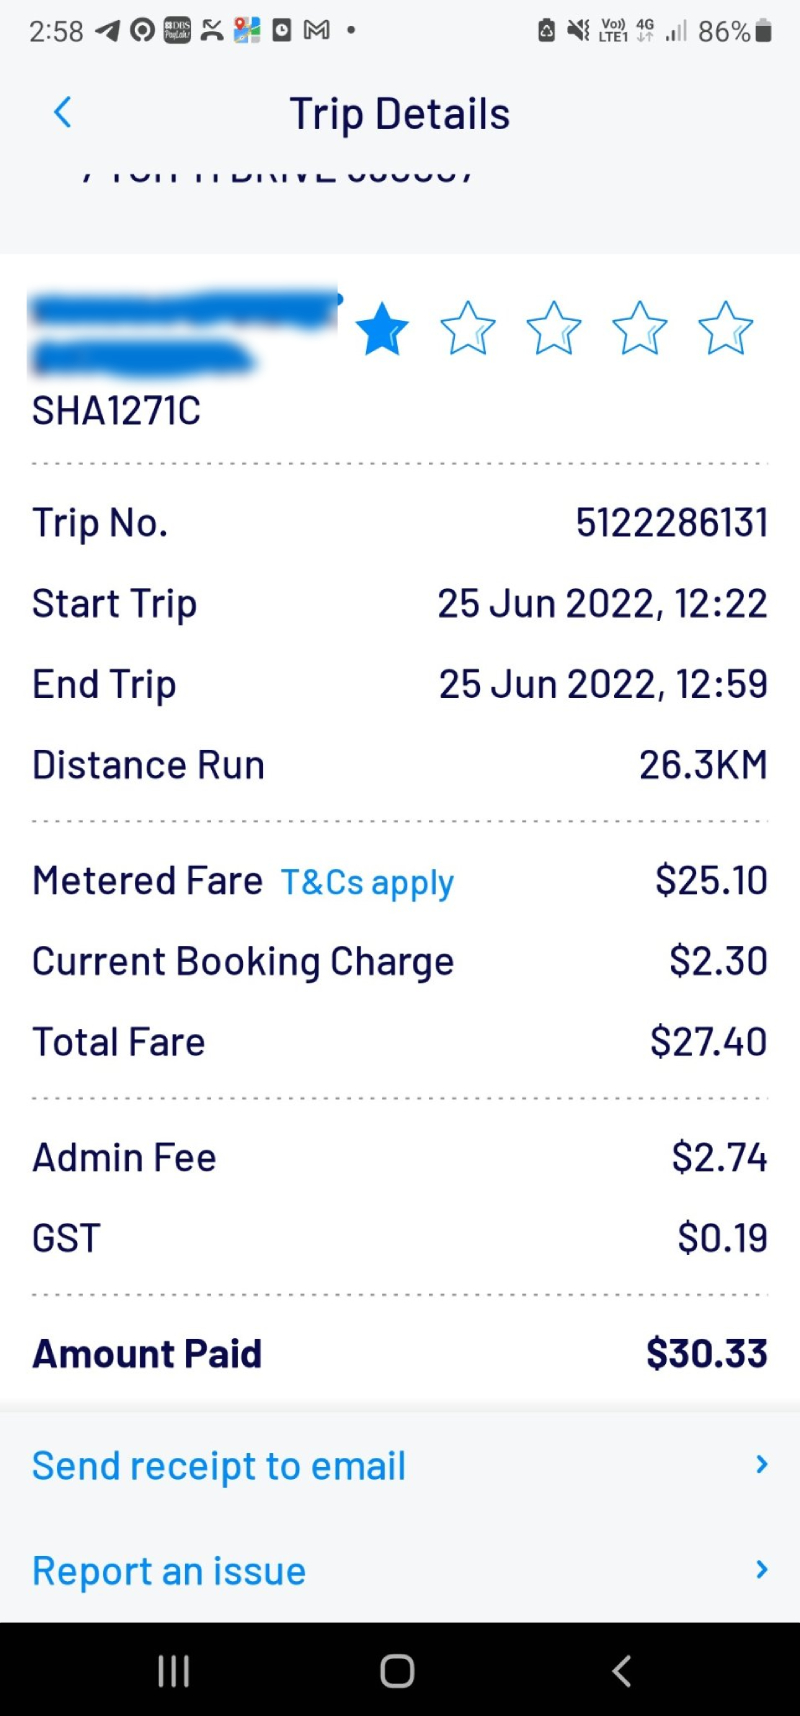Tap the battery indicator in status bar

[x=763, y=31]
